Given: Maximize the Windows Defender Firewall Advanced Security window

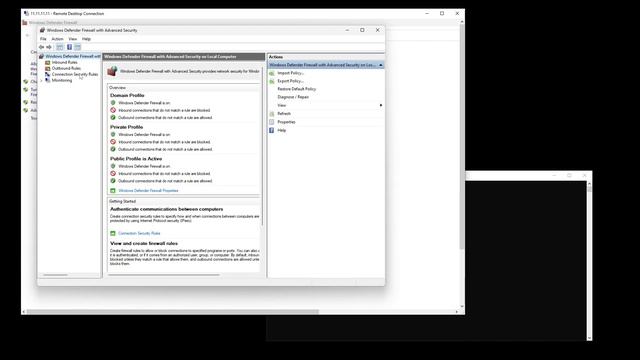Looking at the screenshot, I should 362,30.
